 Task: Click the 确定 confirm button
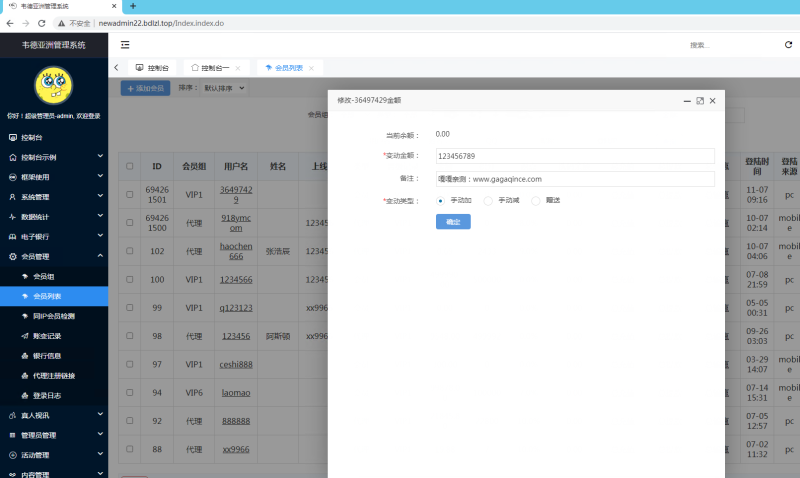453,222
